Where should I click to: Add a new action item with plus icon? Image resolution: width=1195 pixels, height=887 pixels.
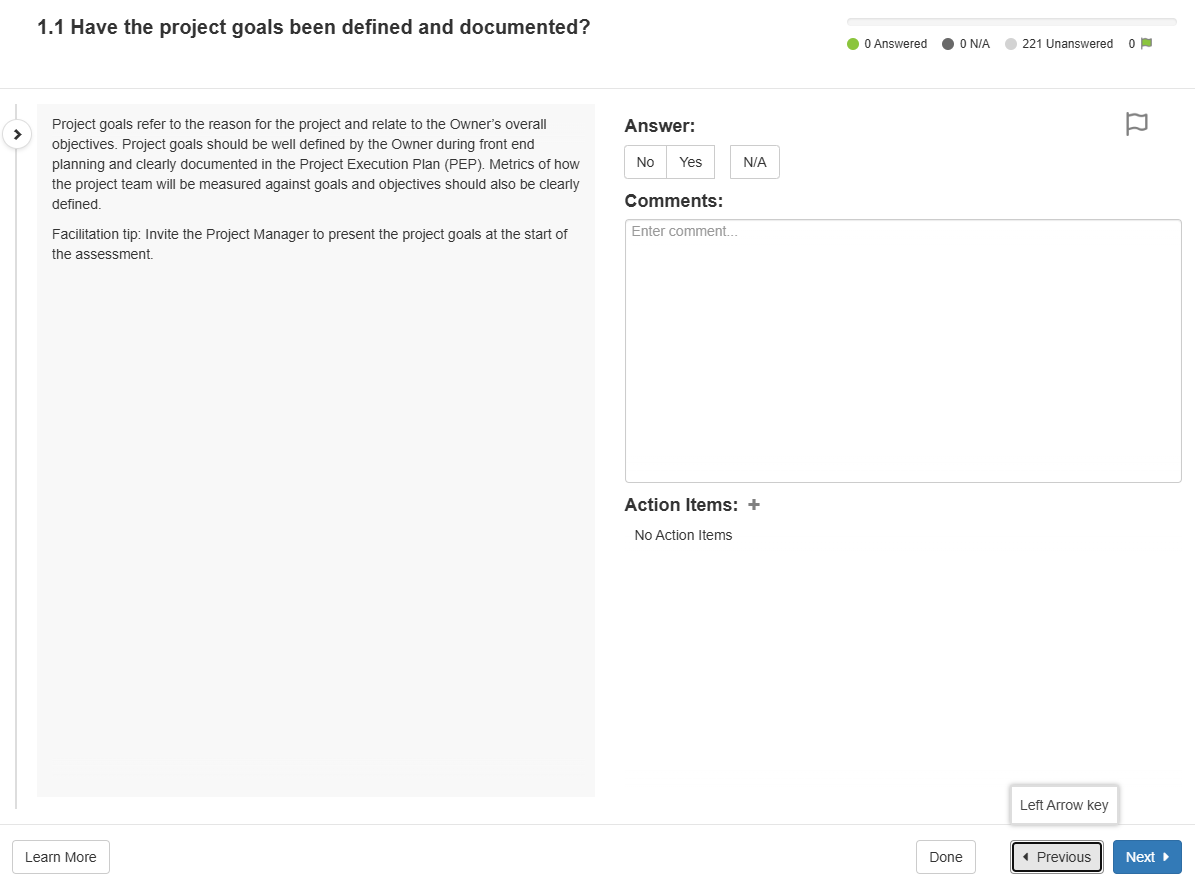click(754, 505)
